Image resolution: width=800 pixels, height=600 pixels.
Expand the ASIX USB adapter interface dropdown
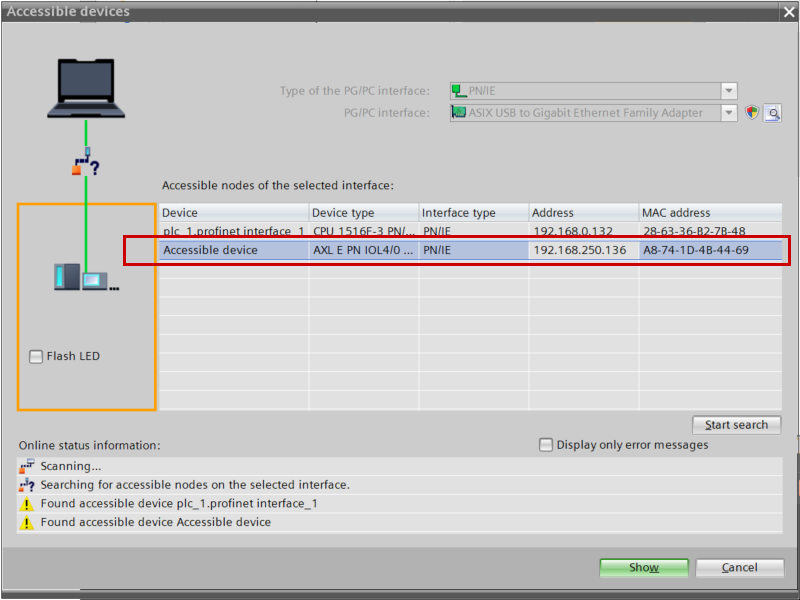pos(729,113)
